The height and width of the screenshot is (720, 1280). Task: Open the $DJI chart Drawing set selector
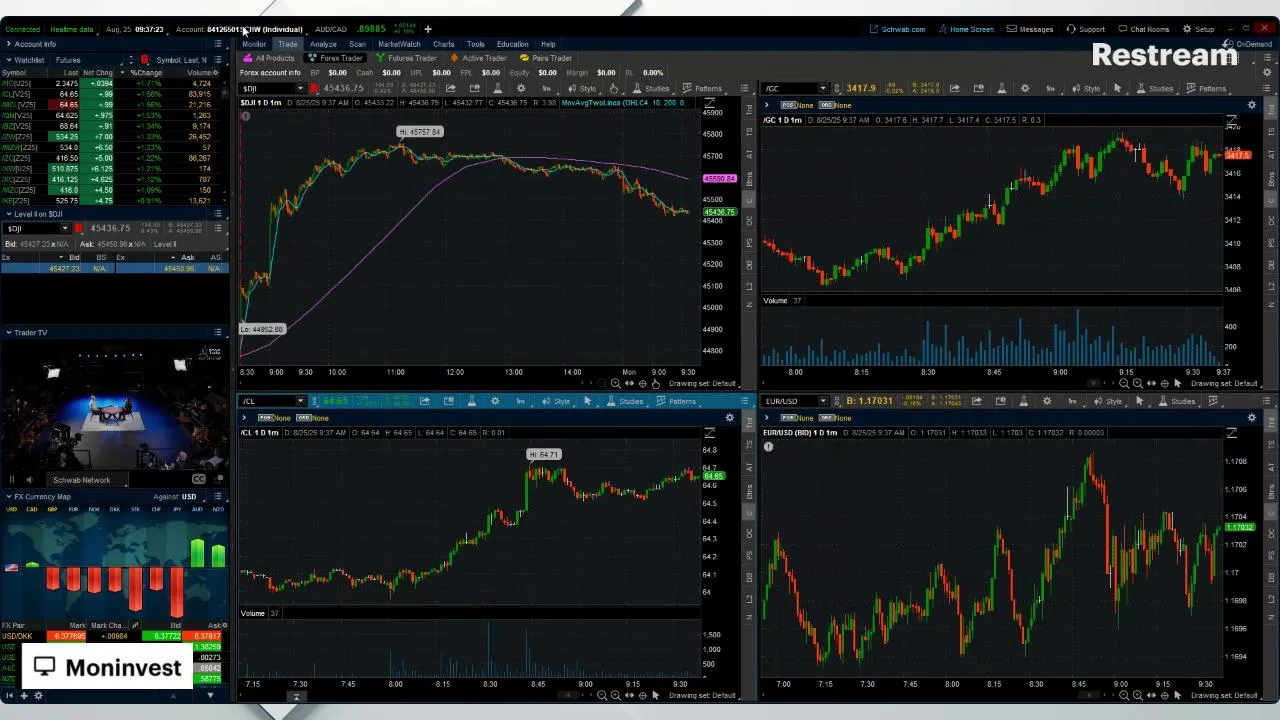(702, 383)
